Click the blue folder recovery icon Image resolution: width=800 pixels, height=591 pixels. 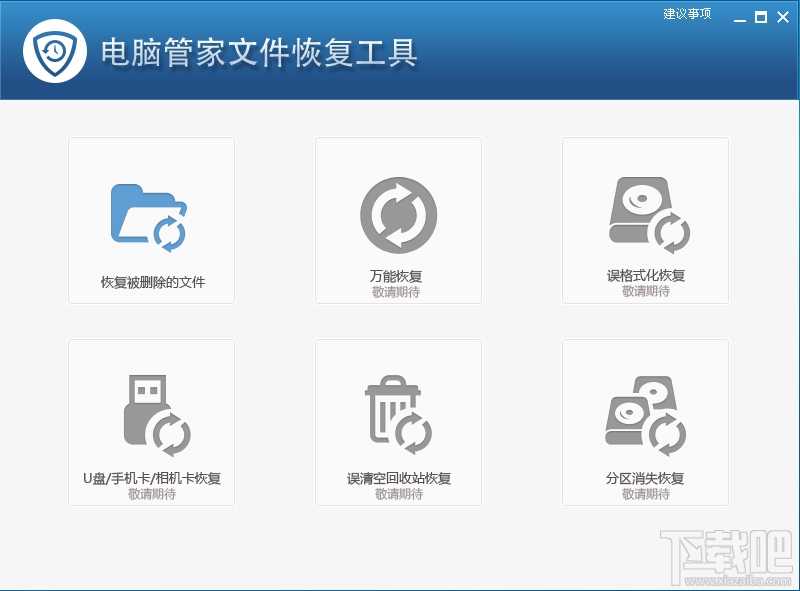pyautogui.click(x=149, y=218)
